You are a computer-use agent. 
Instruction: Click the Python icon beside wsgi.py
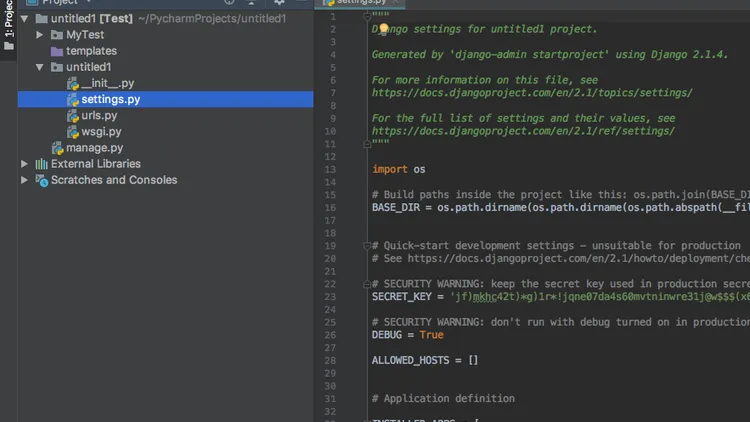tap(73, 132)
